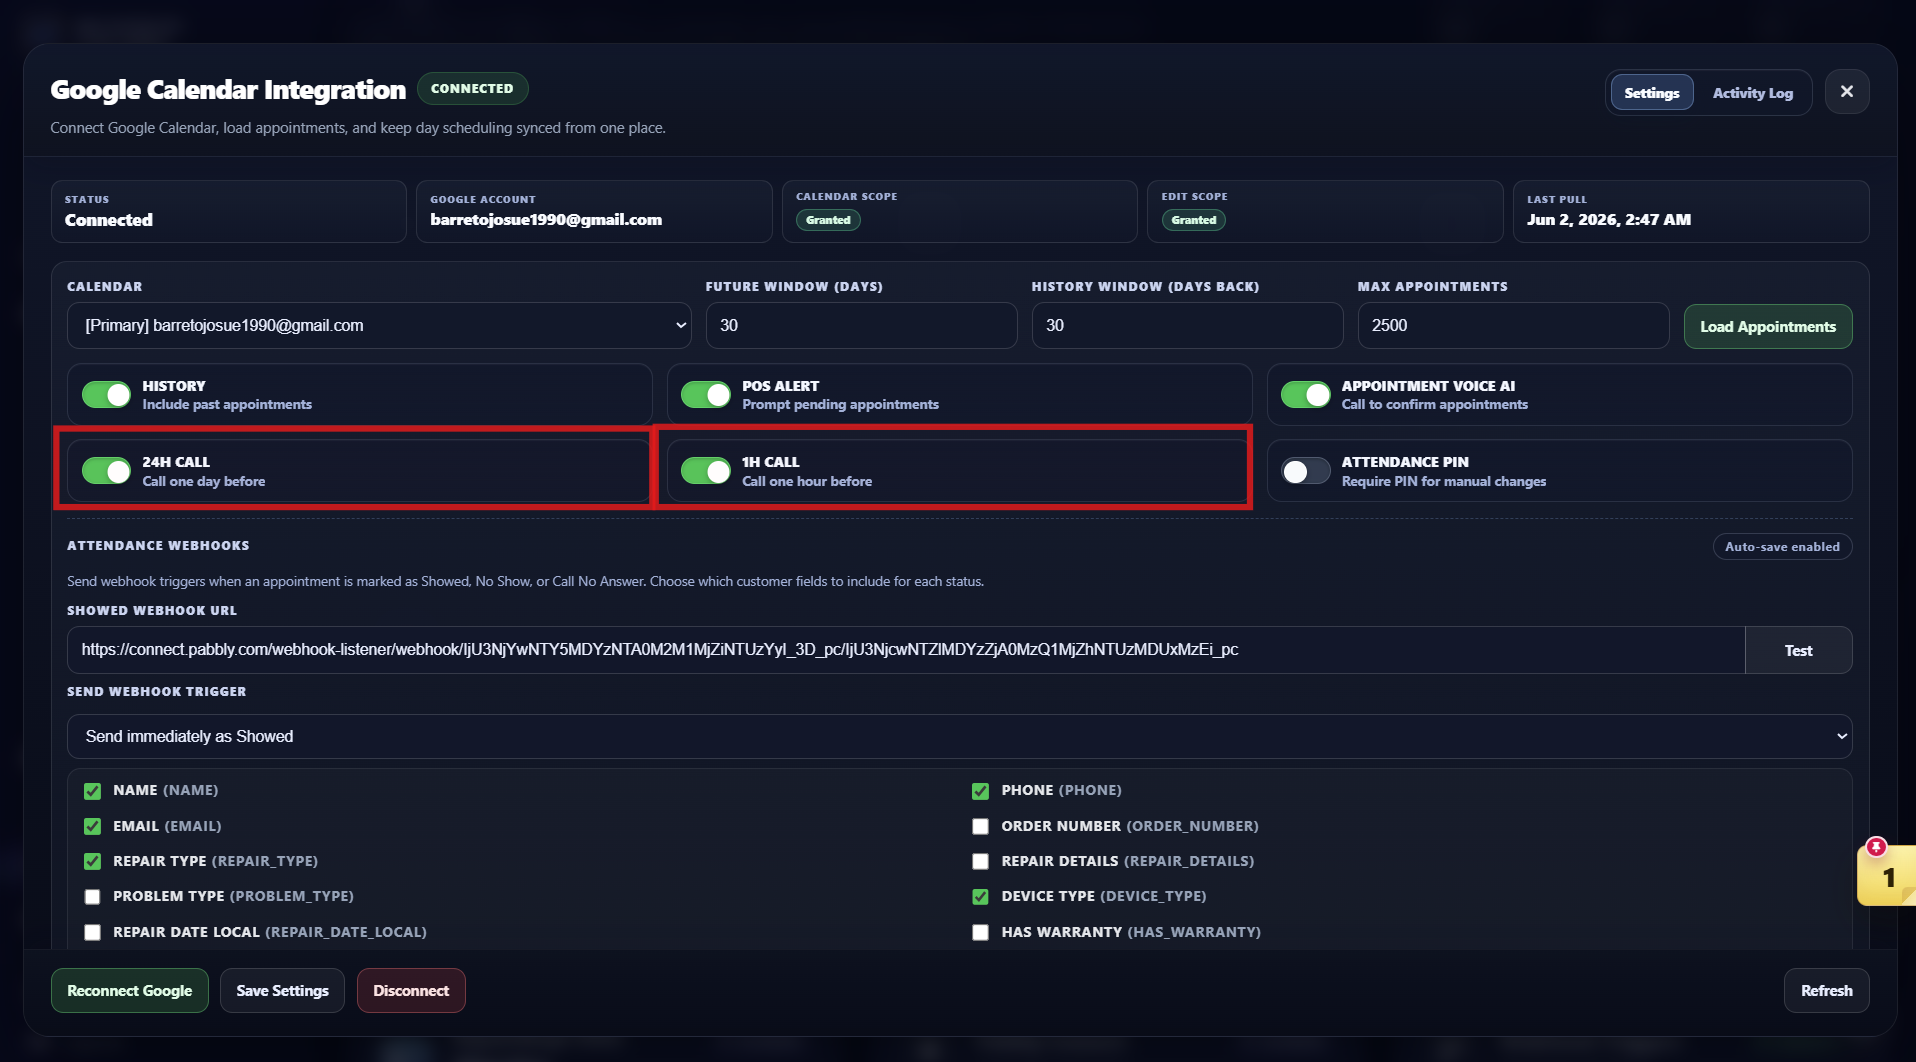
Task: Click the Calendar Scope Granted badge
Action: (828, 220)
